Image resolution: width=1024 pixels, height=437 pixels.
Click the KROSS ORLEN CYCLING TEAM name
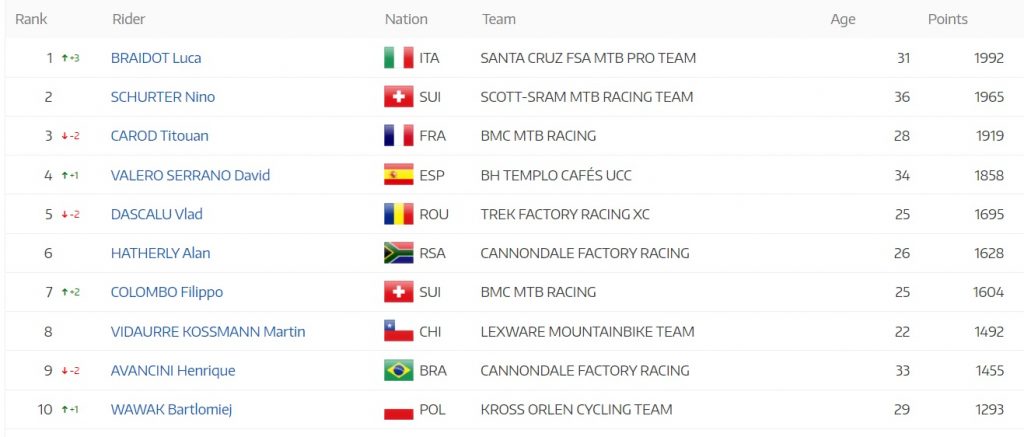coord(576,409)
